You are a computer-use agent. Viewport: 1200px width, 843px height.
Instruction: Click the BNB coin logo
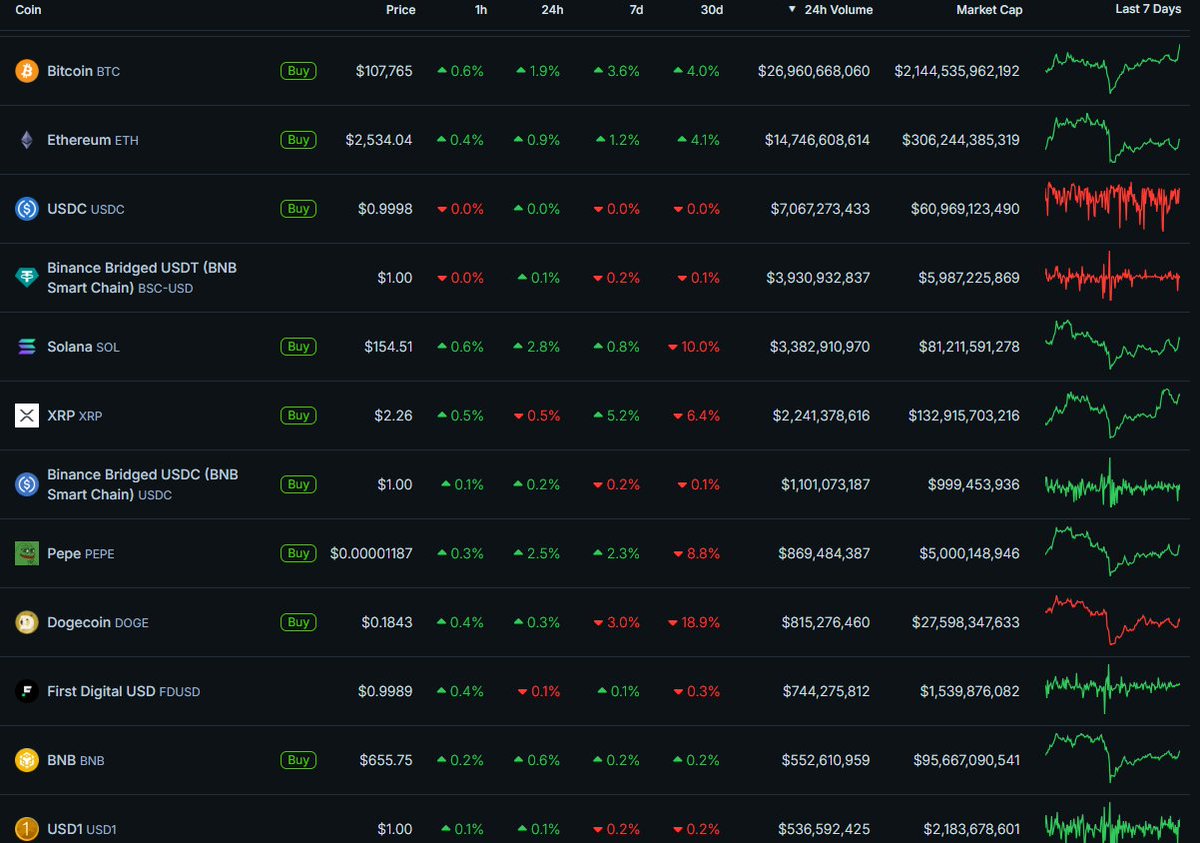click(27, 760)
